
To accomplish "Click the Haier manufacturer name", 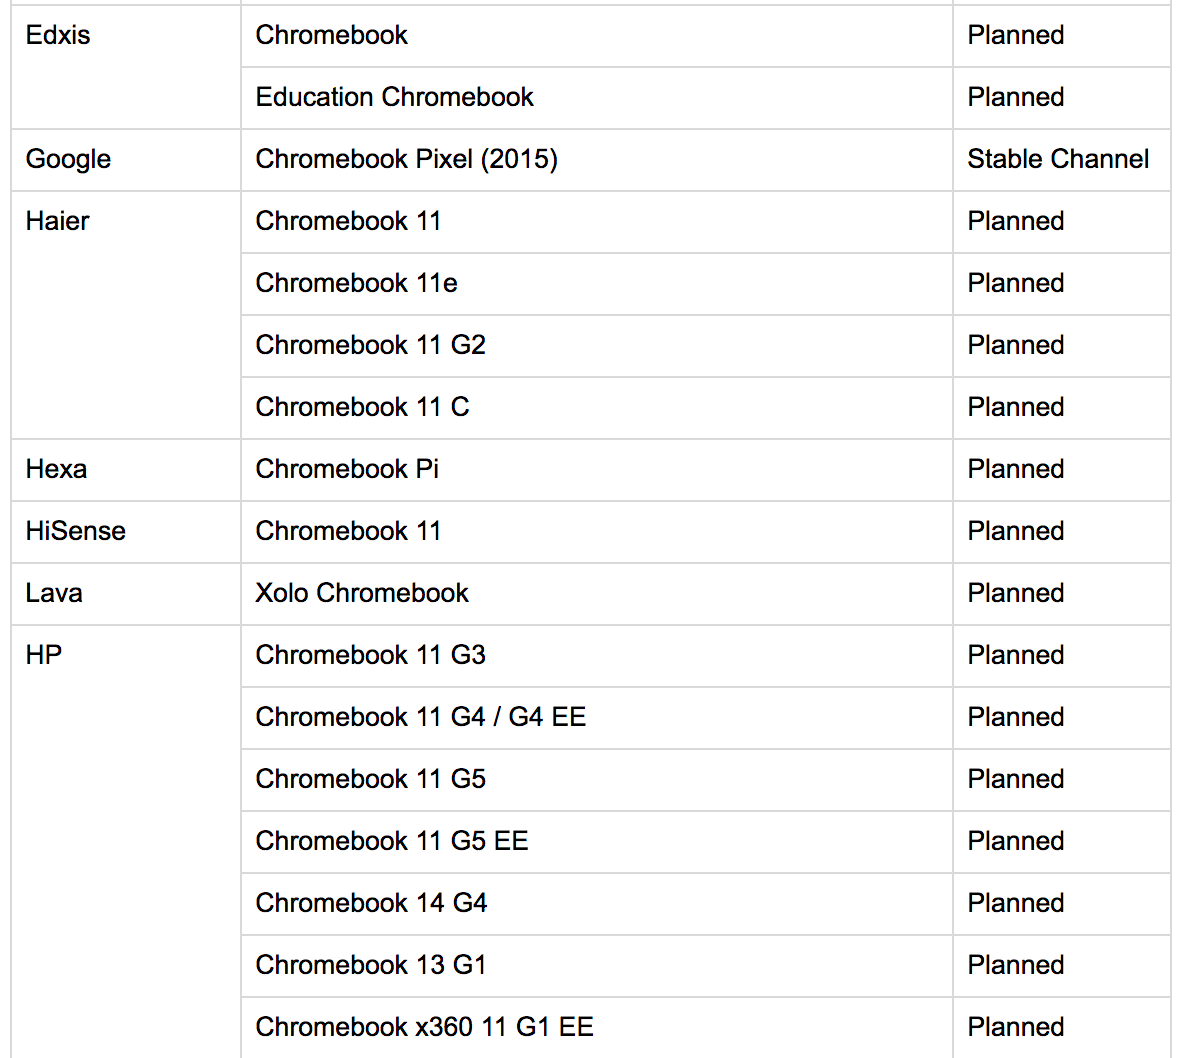I will 58,221.
